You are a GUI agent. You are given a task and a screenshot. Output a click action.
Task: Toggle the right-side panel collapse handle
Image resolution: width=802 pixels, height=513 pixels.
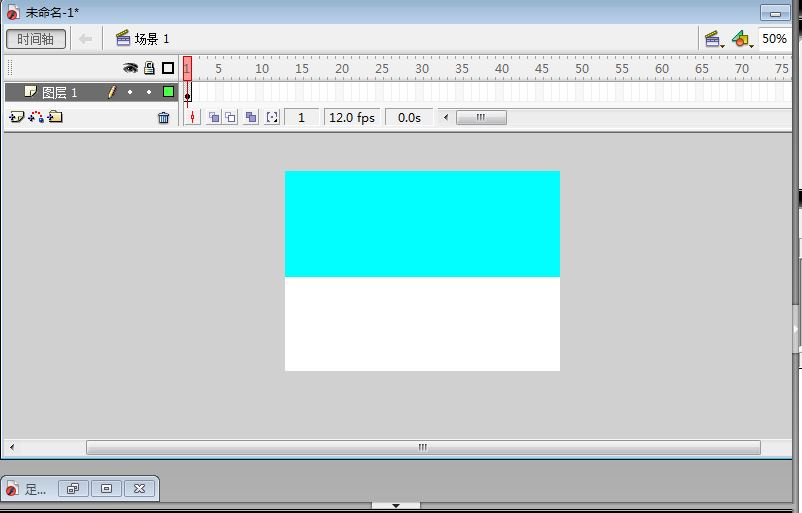tap(796, 329)
